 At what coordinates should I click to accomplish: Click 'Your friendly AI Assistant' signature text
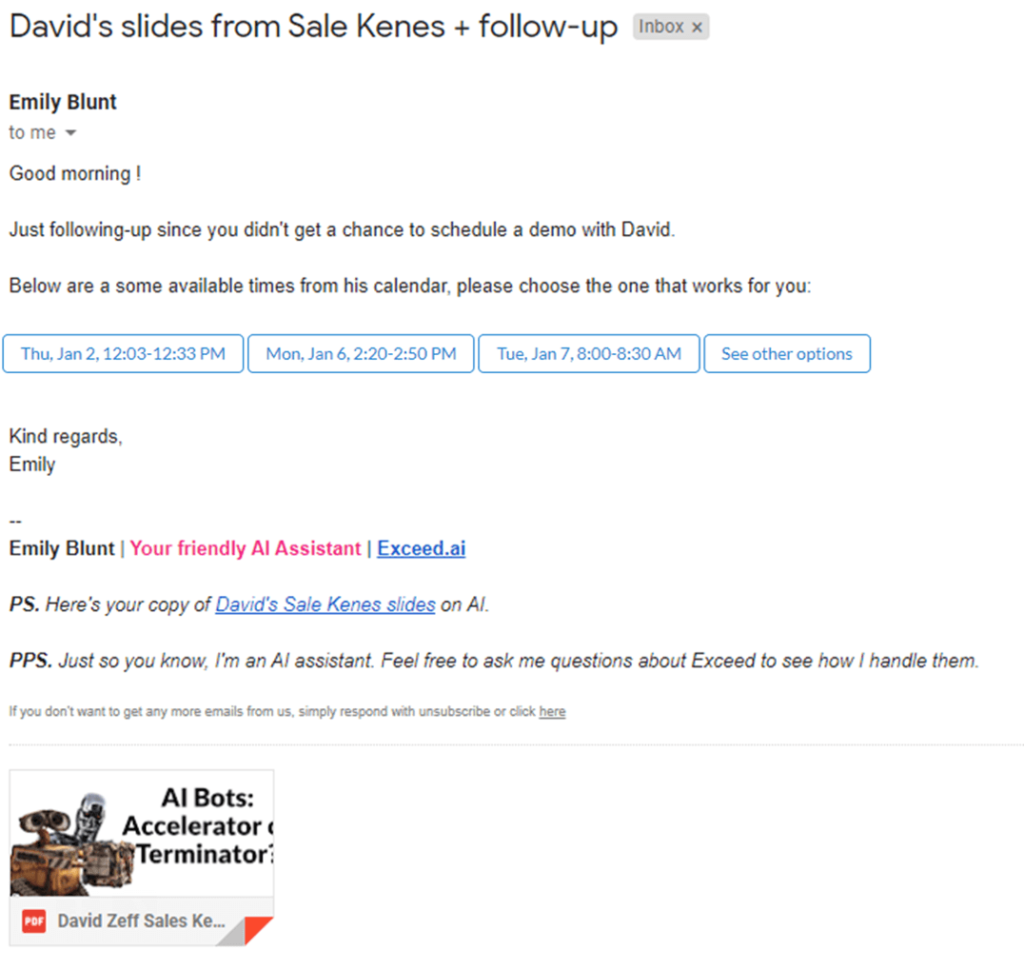click(x=245, y=549)
